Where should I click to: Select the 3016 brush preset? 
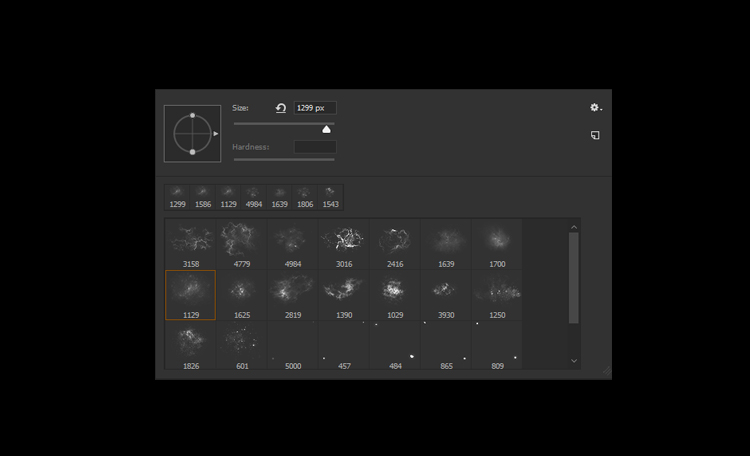(x=344, y=244)
